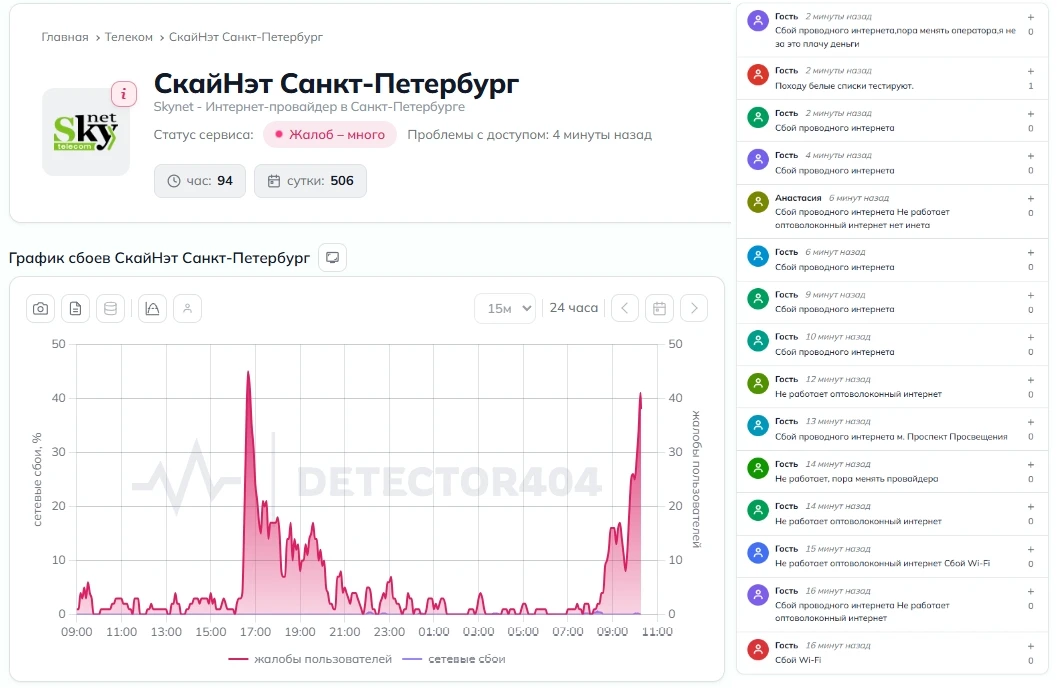Upvote the comment posted 12 минут назад
Image resolution: width=1059 pixels, height=691 pixels.
click(x=1031, y=380)
